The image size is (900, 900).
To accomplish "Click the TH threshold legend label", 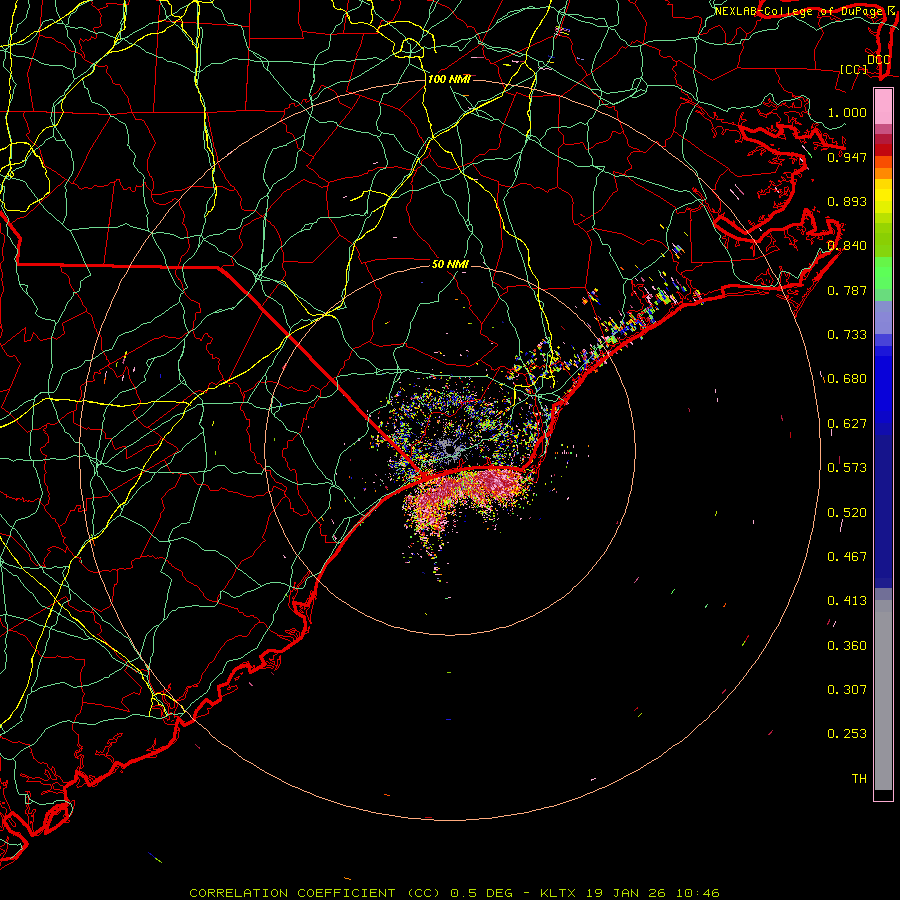I will 859,778.
